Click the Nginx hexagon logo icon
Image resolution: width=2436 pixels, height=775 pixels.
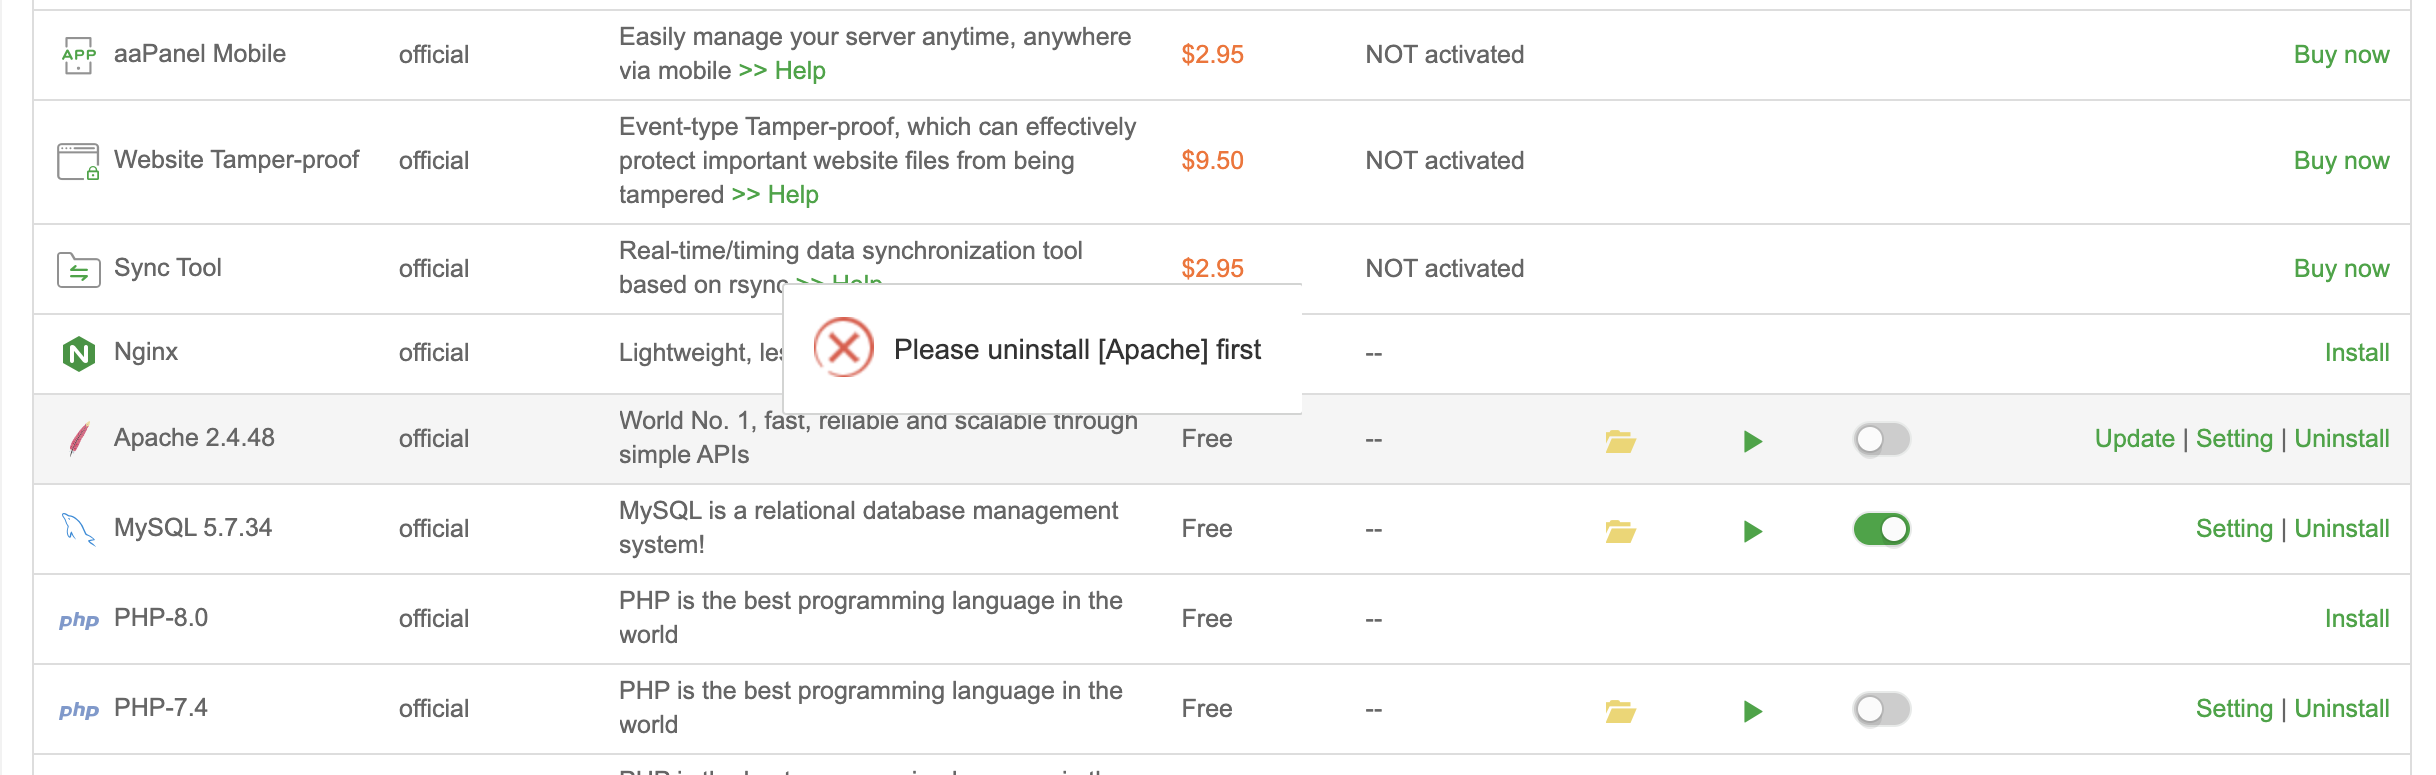78,353
